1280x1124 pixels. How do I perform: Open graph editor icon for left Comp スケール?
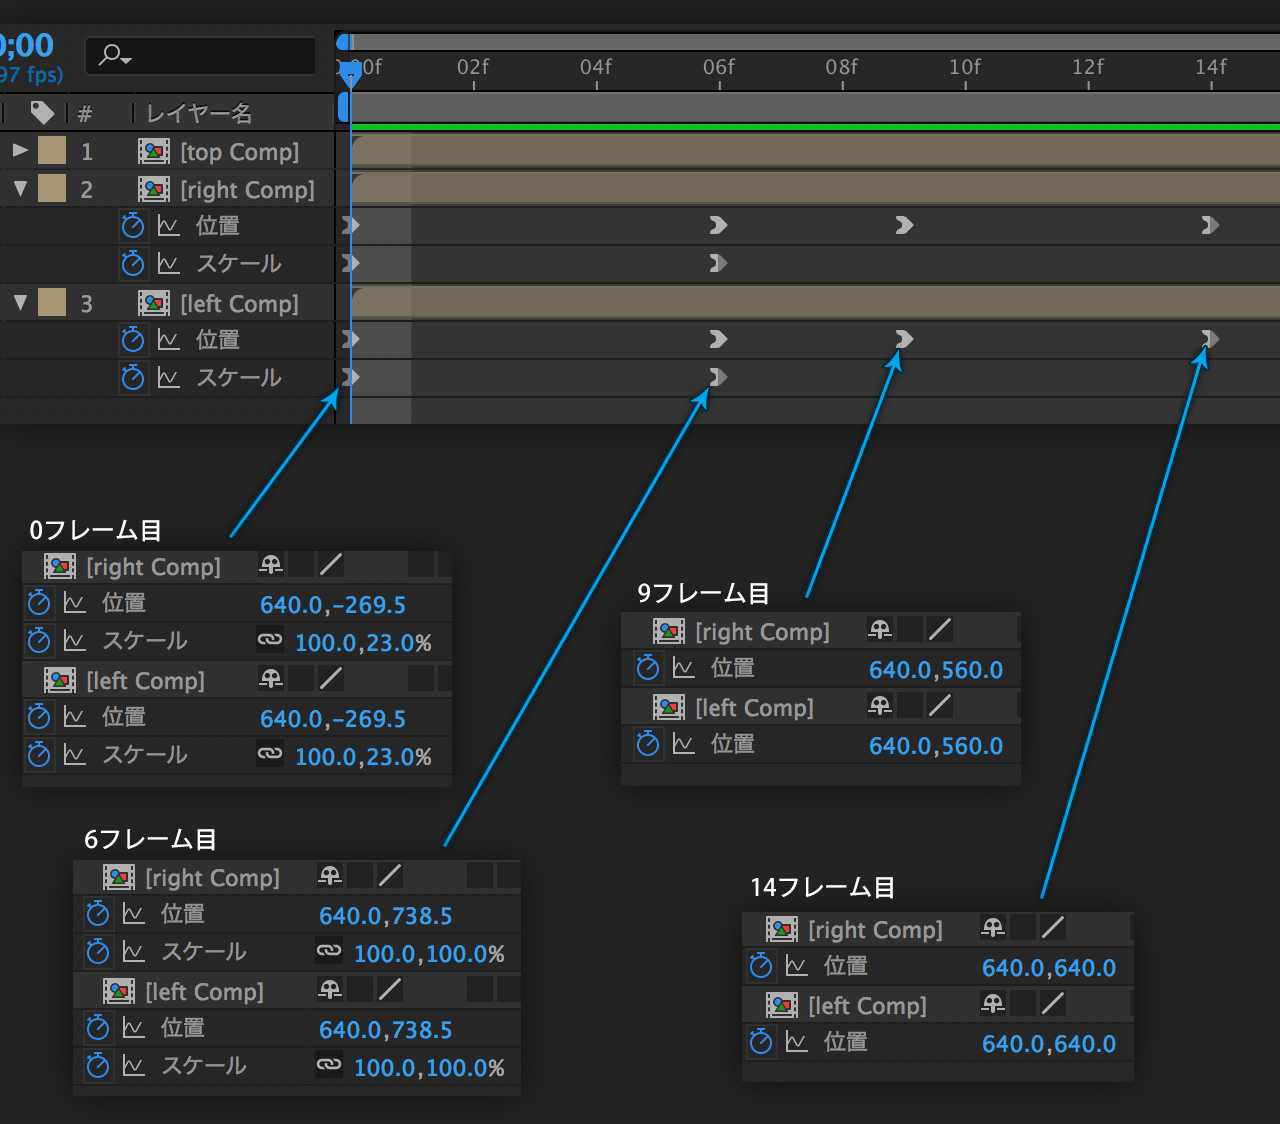(168, 378)
